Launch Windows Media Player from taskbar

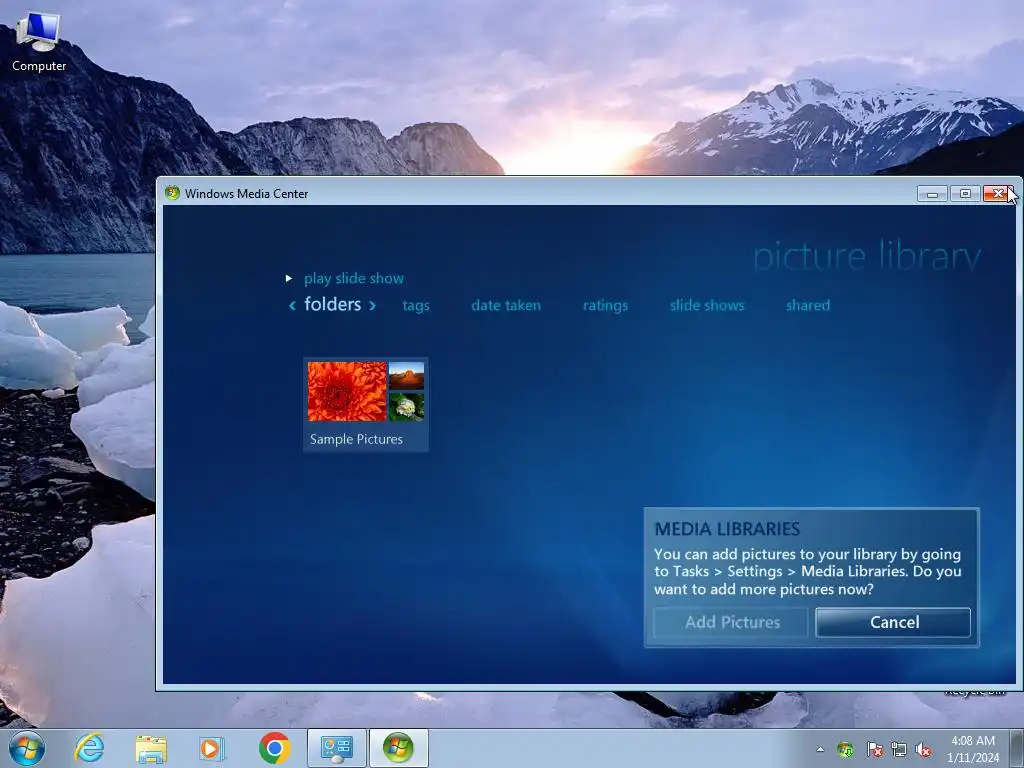(x=212, y=748)
